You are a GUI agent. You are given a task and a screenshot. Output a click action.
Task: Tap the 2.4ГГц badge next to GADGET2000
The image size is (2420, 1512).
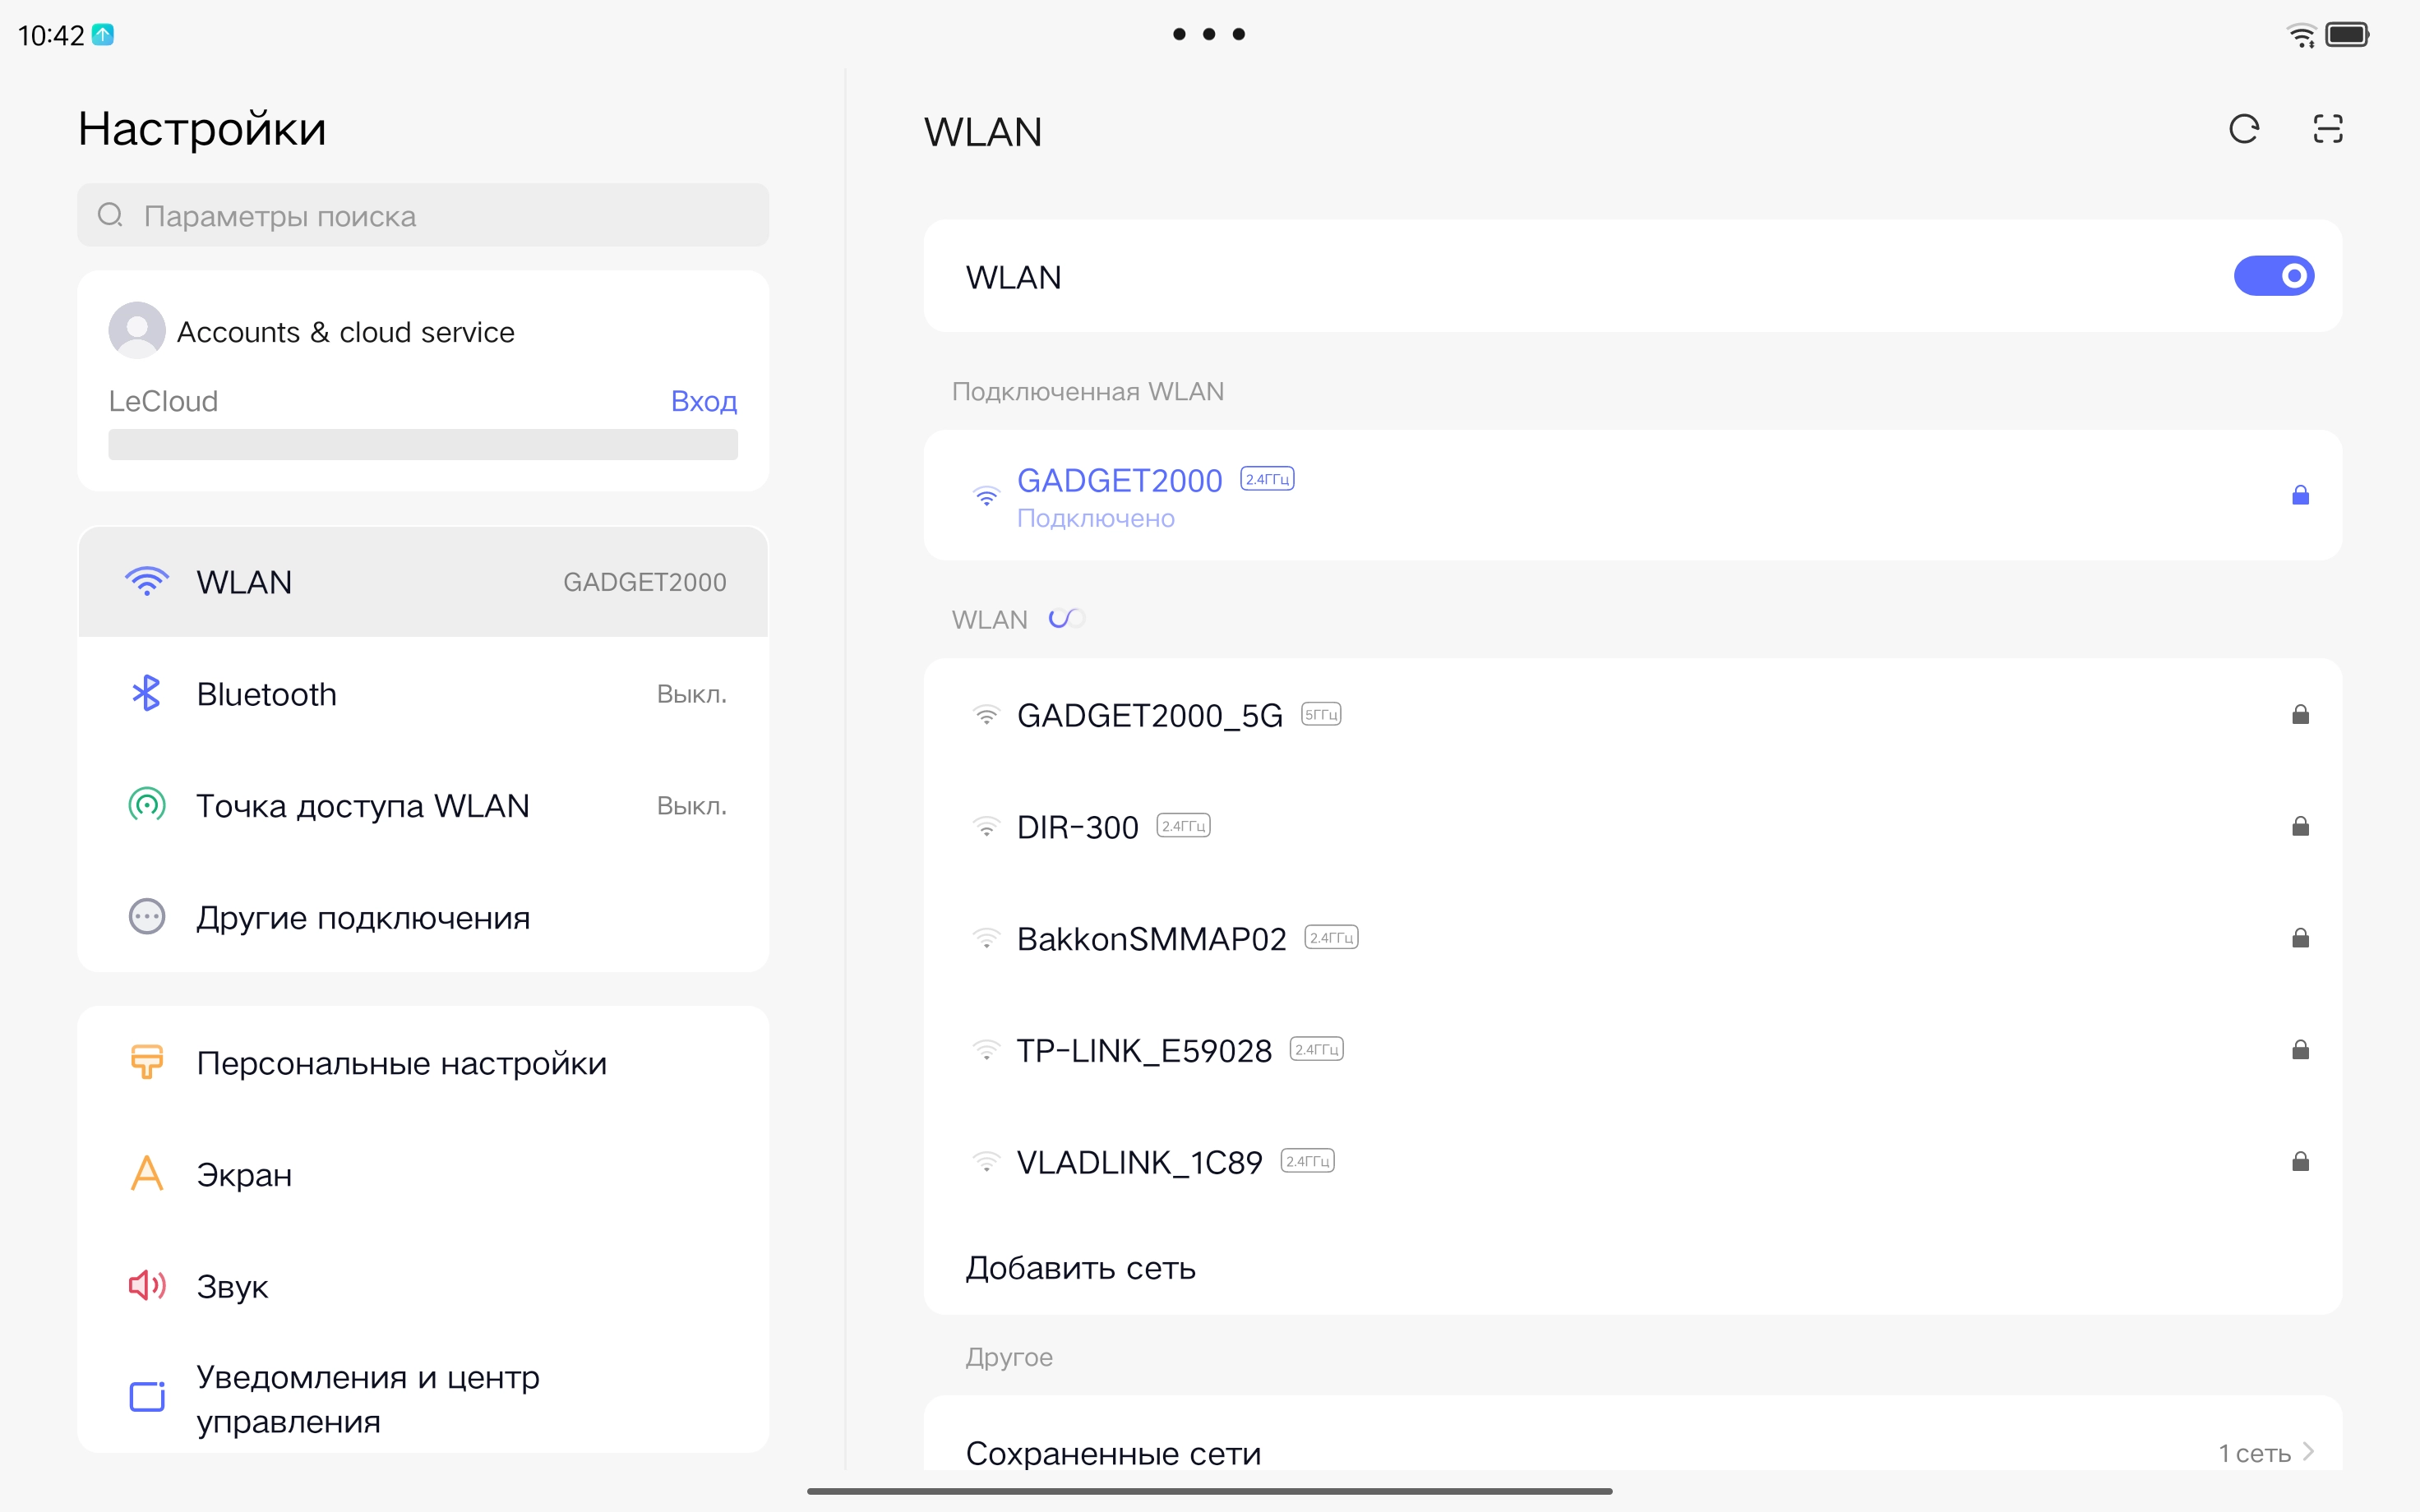tap(1267, 479)
